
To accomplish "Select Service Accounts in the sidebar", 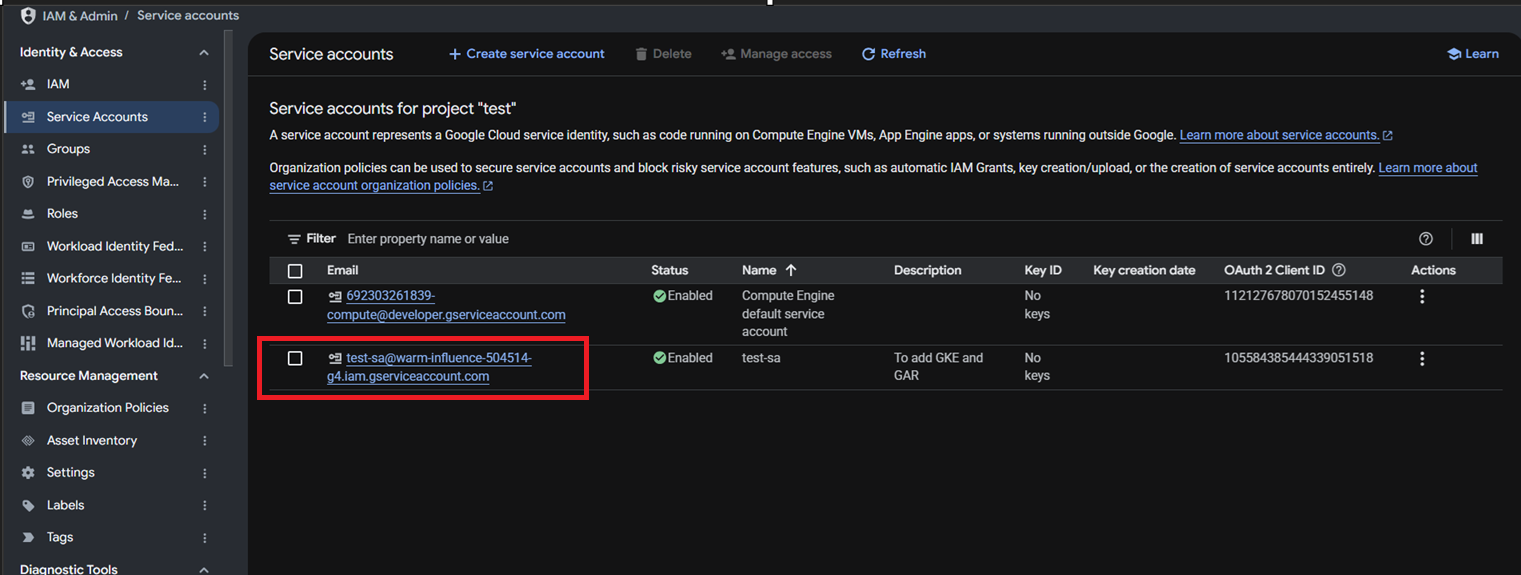I will [110, 117].
